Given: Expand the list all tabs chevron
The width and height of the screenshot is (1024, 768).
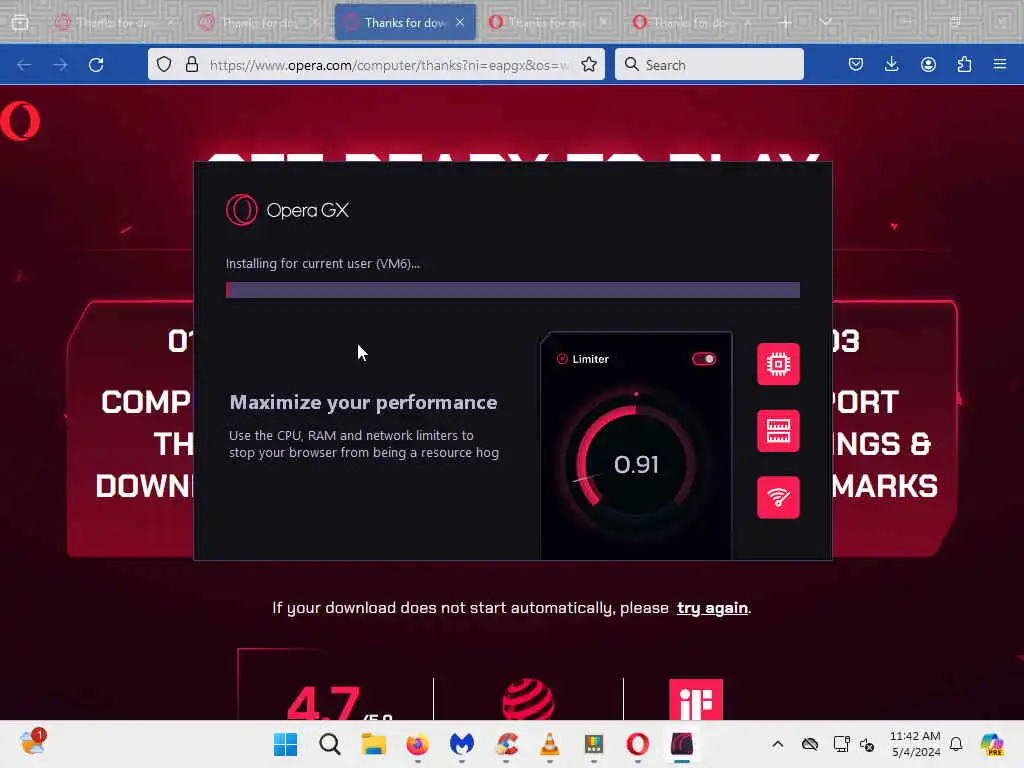Looking at the screenshot, I should pyautogui.click(x=825, y=22).
